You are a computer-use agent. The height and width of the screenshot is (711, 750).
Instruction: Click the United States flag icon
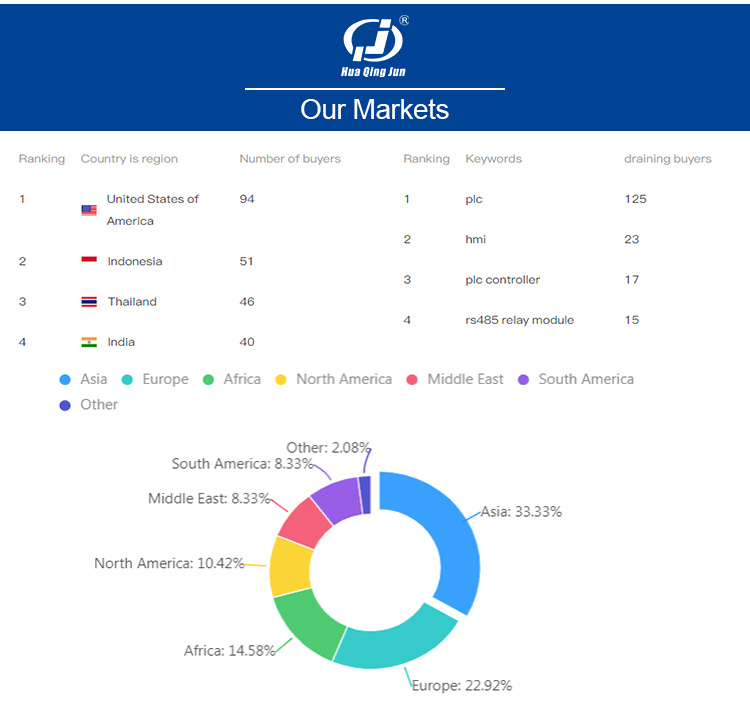[89, 210]
